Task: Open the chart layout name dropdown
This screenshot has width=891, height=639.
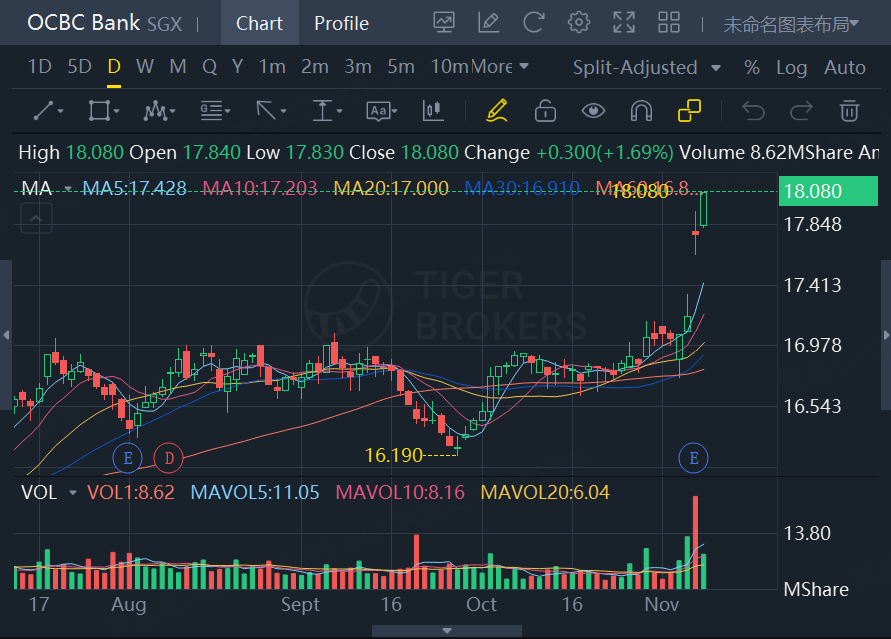Action: click(x=790, y=24)
